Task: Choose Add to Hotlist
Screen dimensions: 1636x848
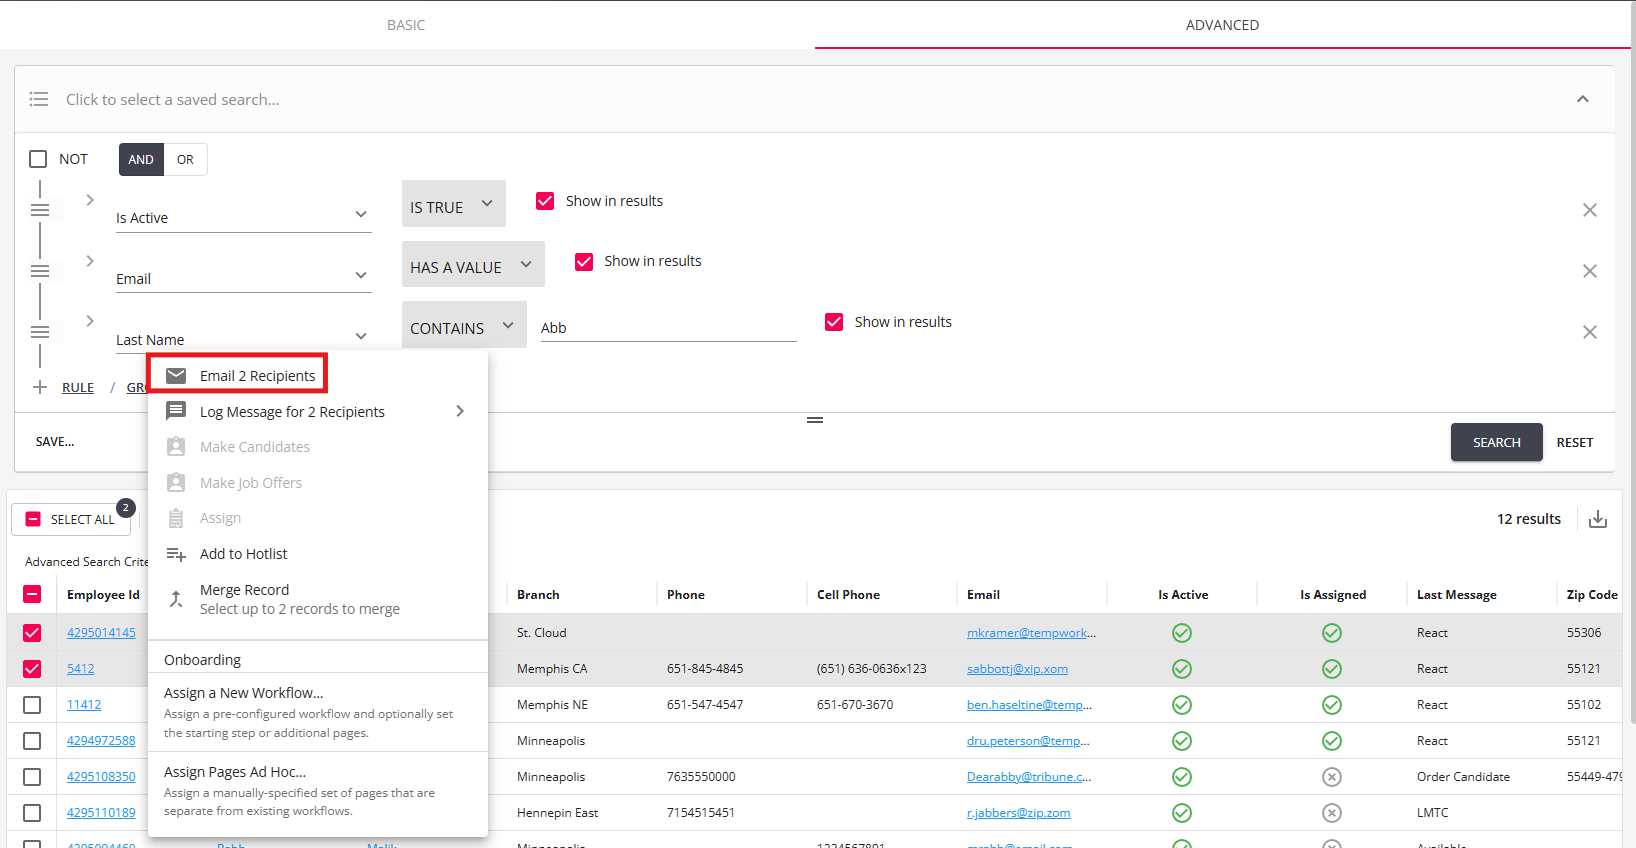Action: (x=318, y=554)
